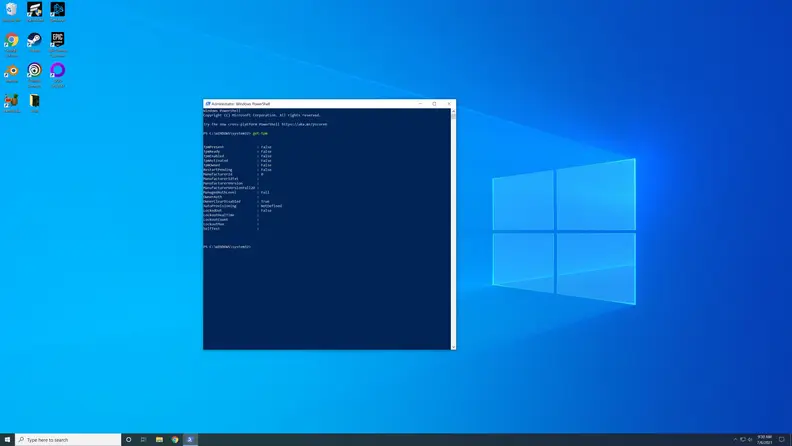Click the 'TpmPresent' output row
The image size is (792, 446).
pyautogui.click(x=237, y=147)
